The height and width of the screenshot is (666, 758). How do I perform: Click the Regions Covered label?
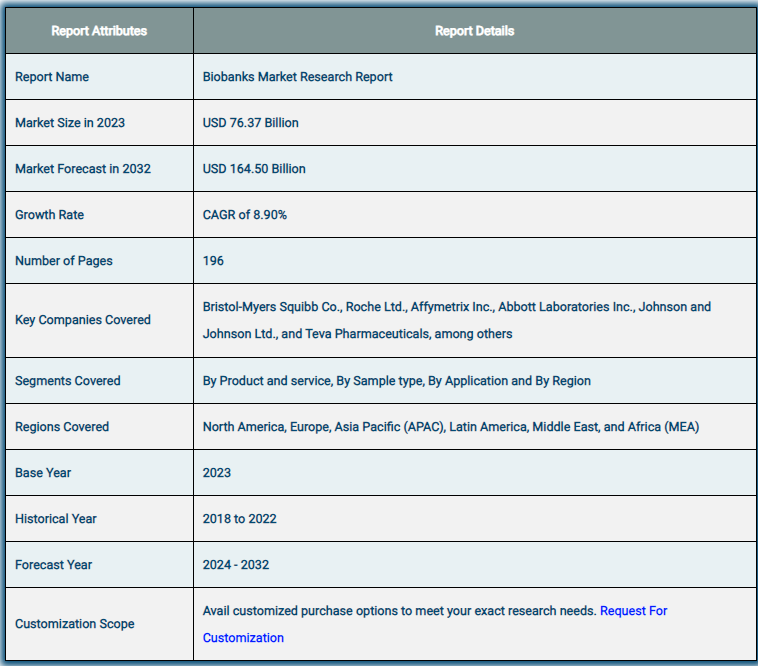[62, 427]
